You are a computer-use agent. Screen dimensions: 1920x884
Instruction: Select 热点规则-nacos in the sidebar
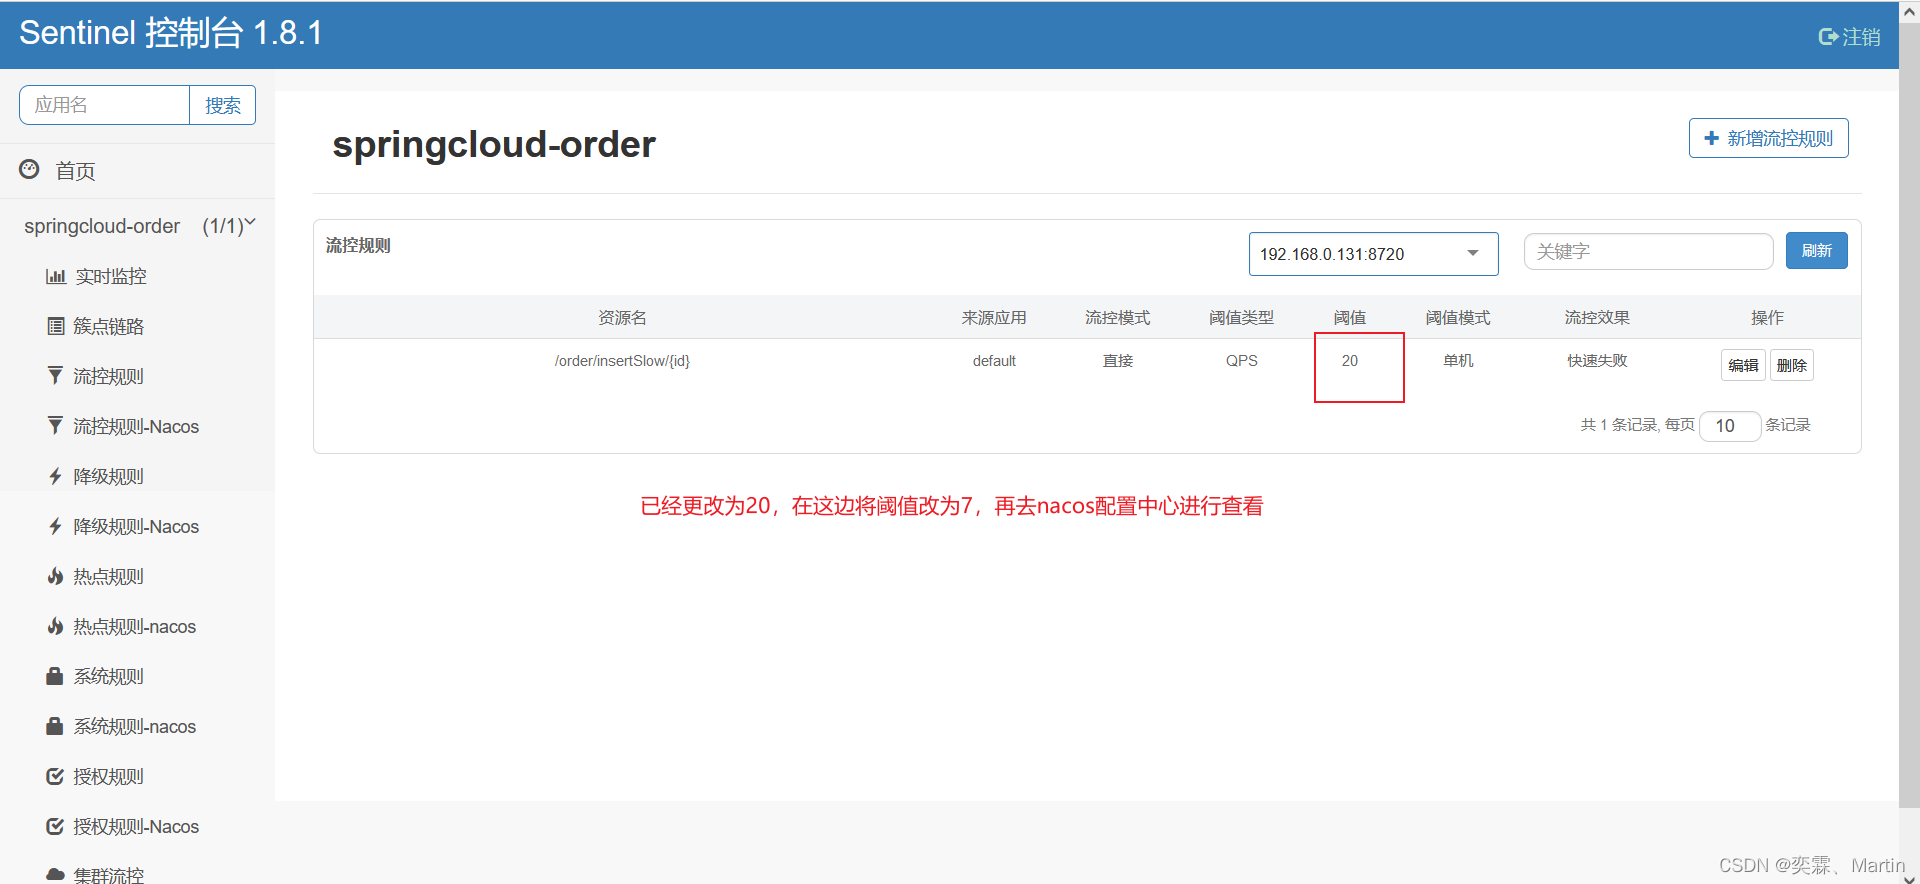click(134, 627)
